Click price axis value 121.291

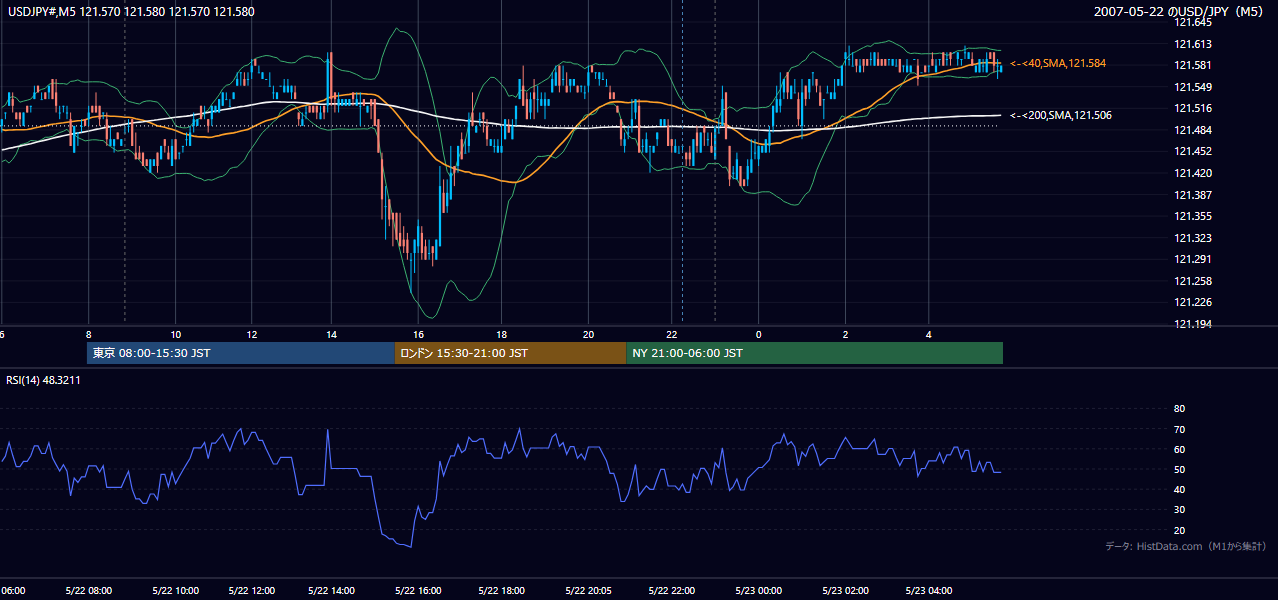tap(1194, 260)
